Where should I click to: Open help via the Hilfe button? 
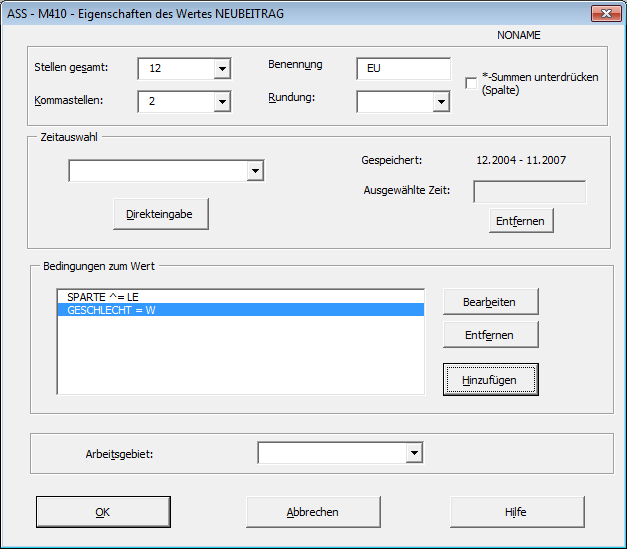coord(516,512)
